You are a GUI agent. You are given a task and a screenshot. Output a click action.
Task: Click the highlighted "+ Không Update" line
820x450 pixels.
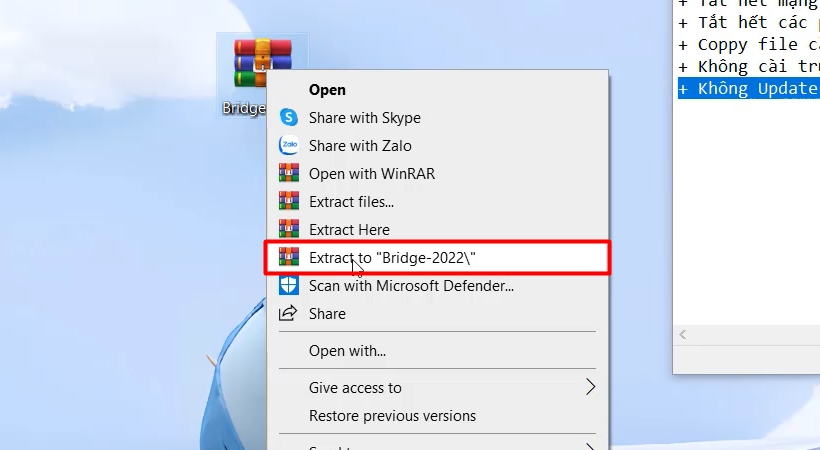[747, 88]
